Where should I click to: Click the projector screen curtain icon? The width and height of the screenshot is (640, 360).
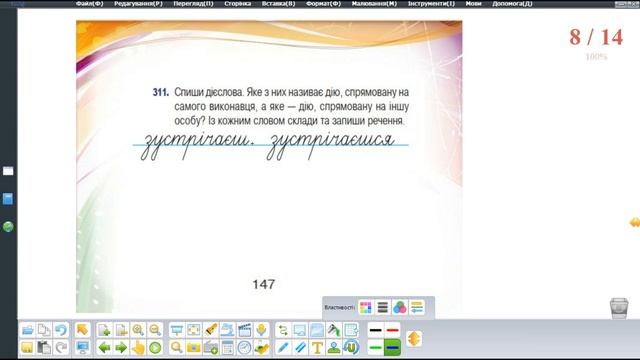[176, 330]
